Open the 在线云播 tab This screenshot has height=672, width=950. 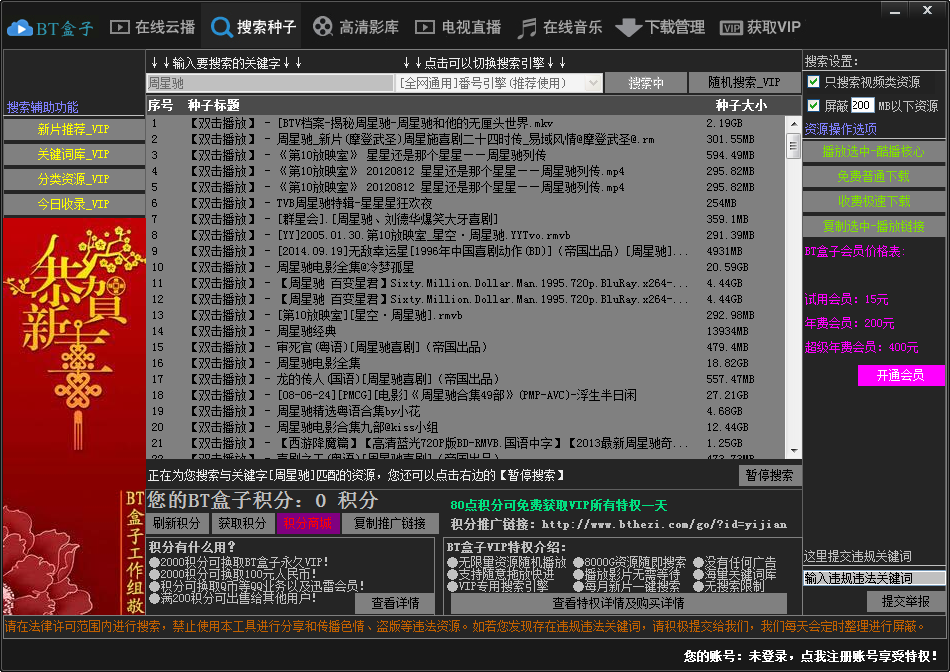click(152, 27)
